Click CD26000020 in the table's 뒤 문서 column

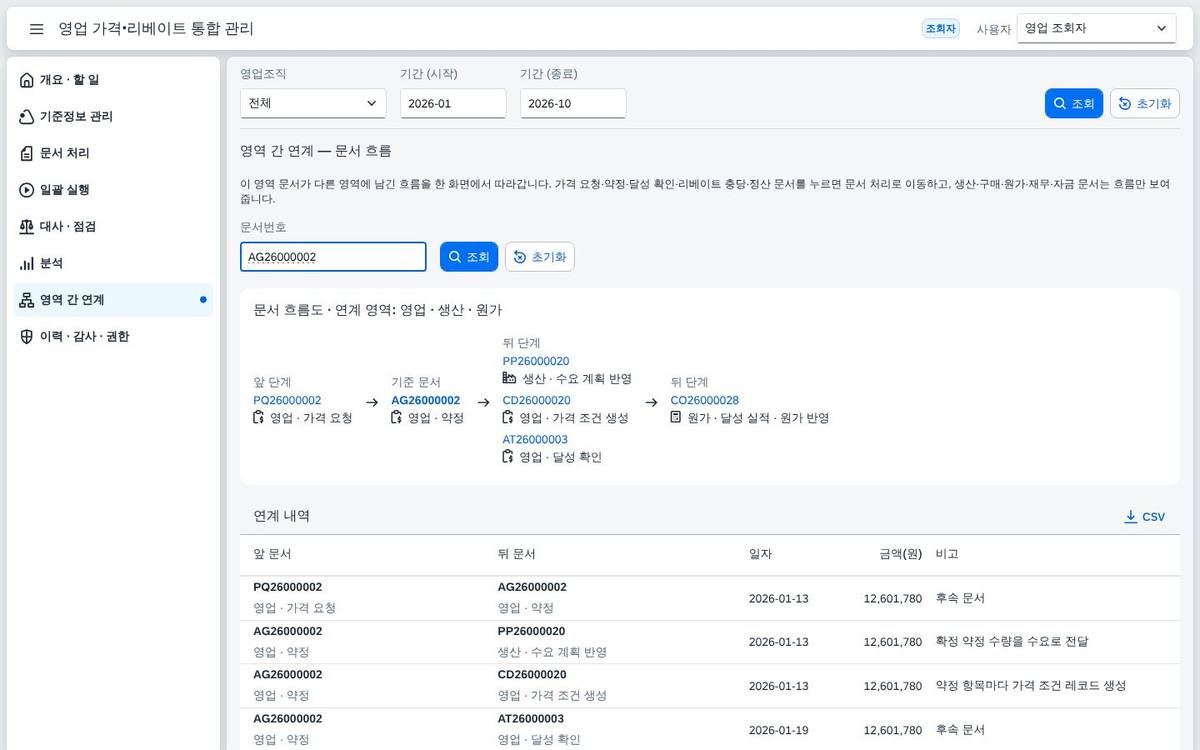[x=532, y=675]
